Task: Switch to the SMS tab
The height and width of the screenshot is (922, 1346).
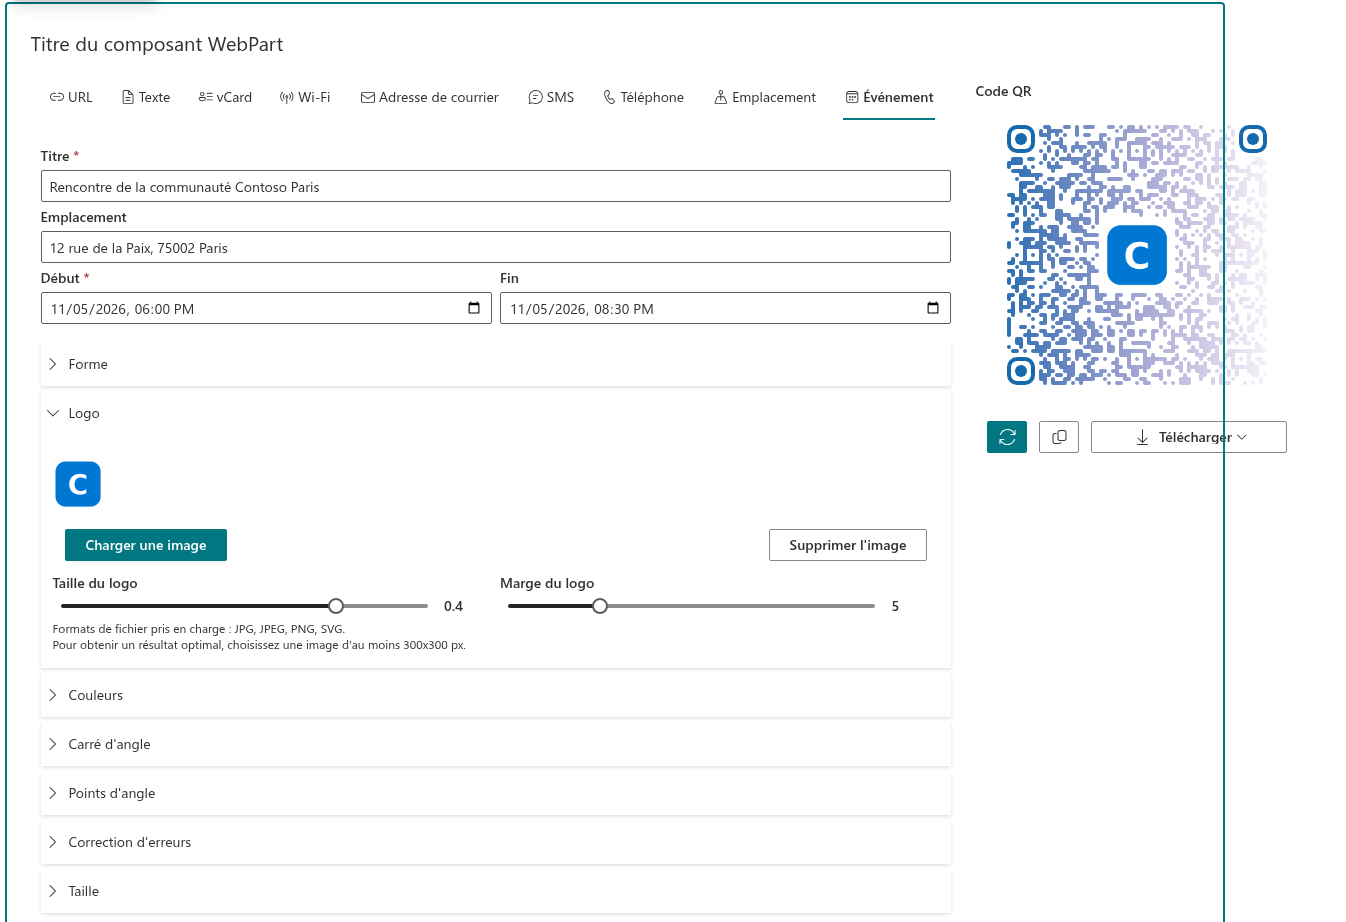Action: pyautogui.click(x=551, y=97)
